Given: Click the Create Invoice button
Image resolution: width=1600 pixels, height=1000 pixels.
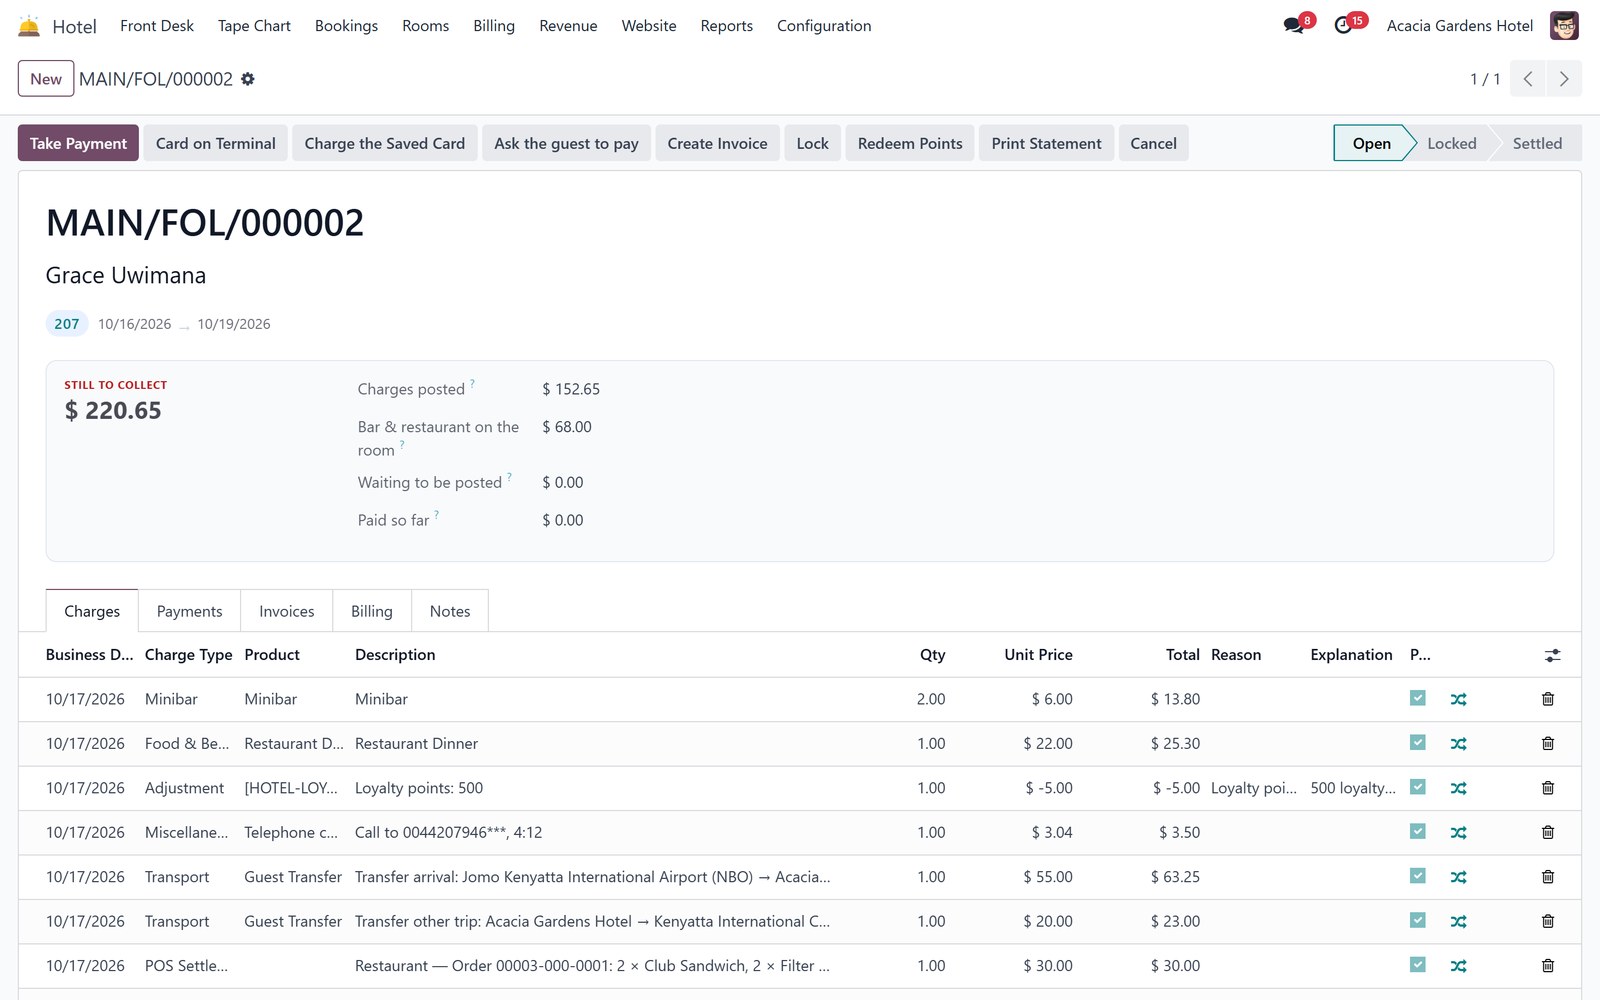Looking at the screenshot, I should (718, 143).
